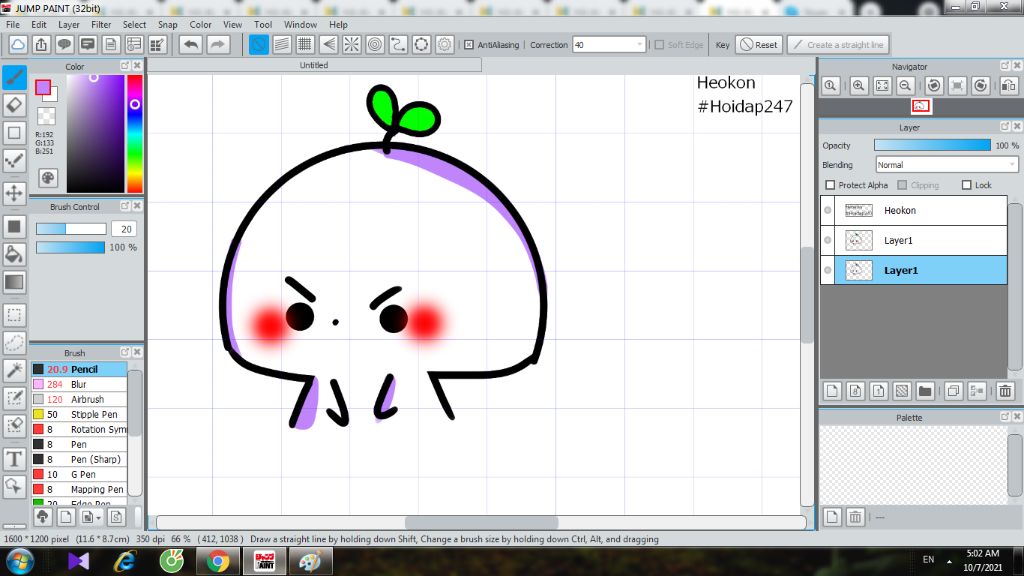This screenshot has height=576, width=1024.
Task: Open the Correction value dropdown
Action: coord(639,44)
